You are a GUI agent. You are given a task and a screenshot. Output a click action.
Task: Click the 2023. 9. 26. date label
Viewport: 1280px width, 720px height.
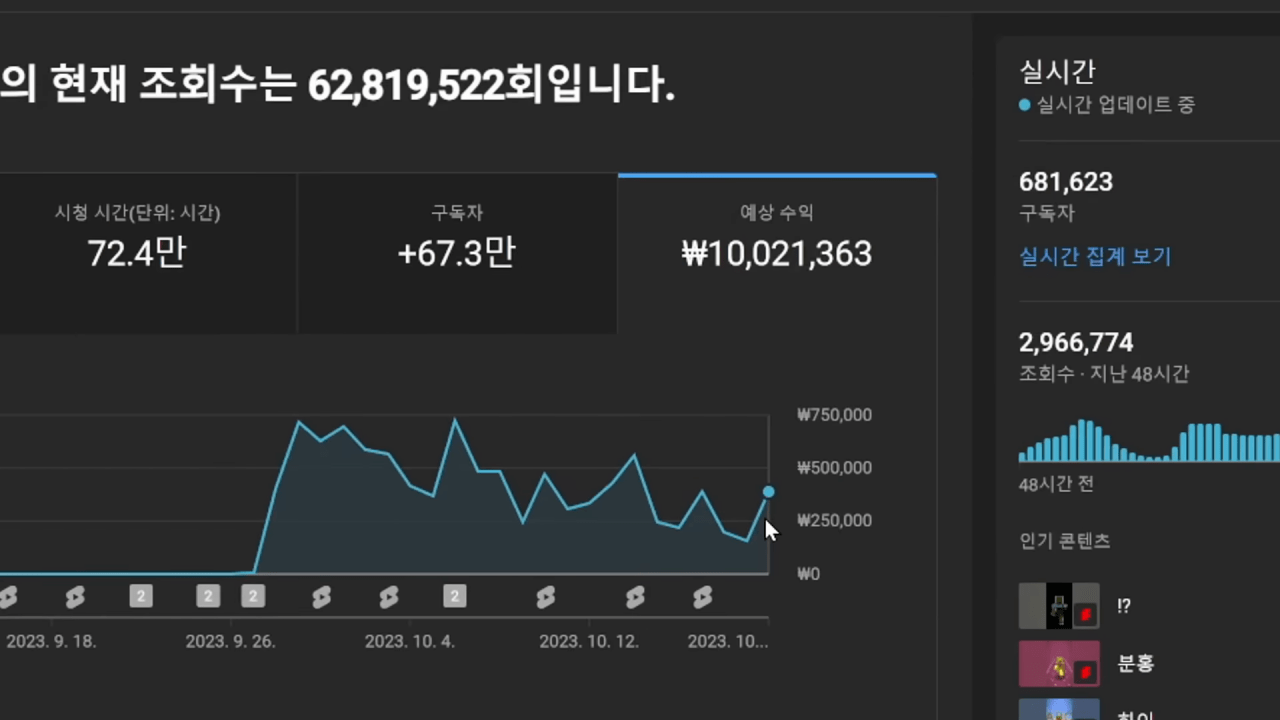tap(231, 642)
